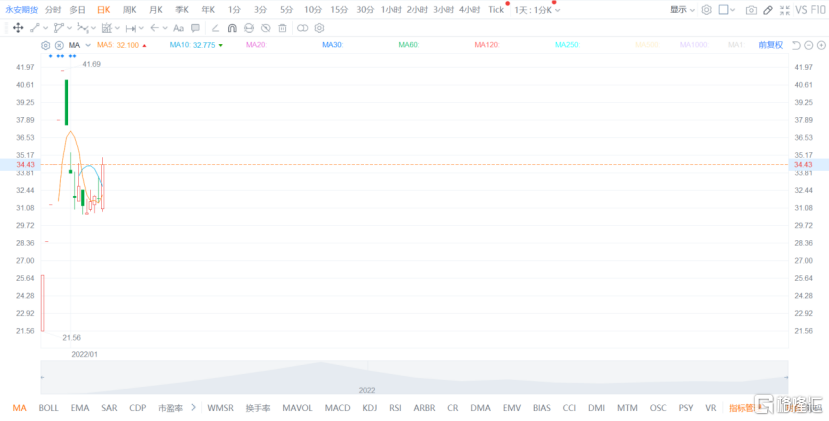Expand measurement tool options arrow

tap(117, 29)
